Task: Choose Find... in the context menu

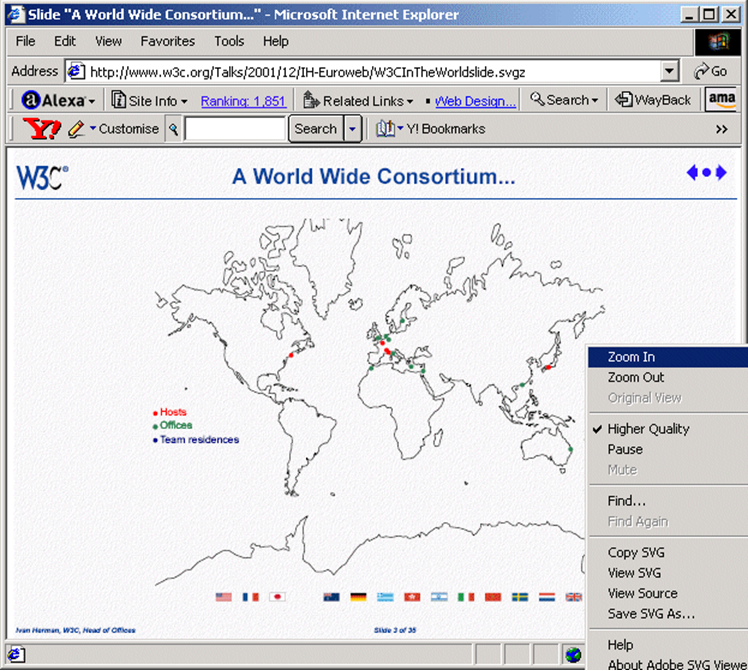Action: pos(668,501)
